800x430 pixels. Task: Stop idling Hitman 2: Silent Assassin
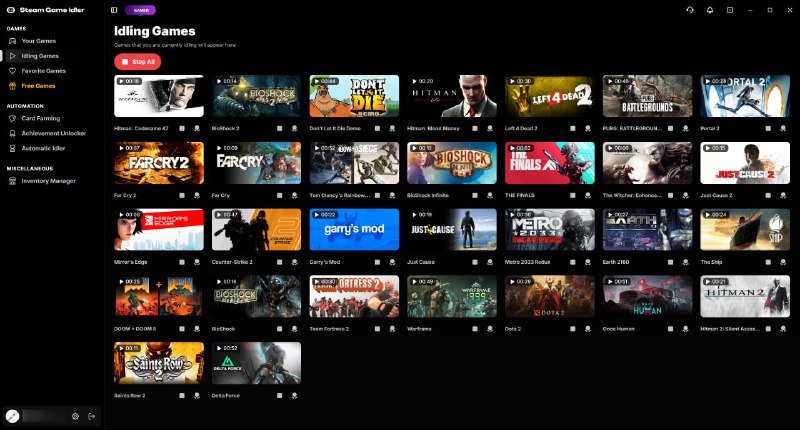pos(768,329)
